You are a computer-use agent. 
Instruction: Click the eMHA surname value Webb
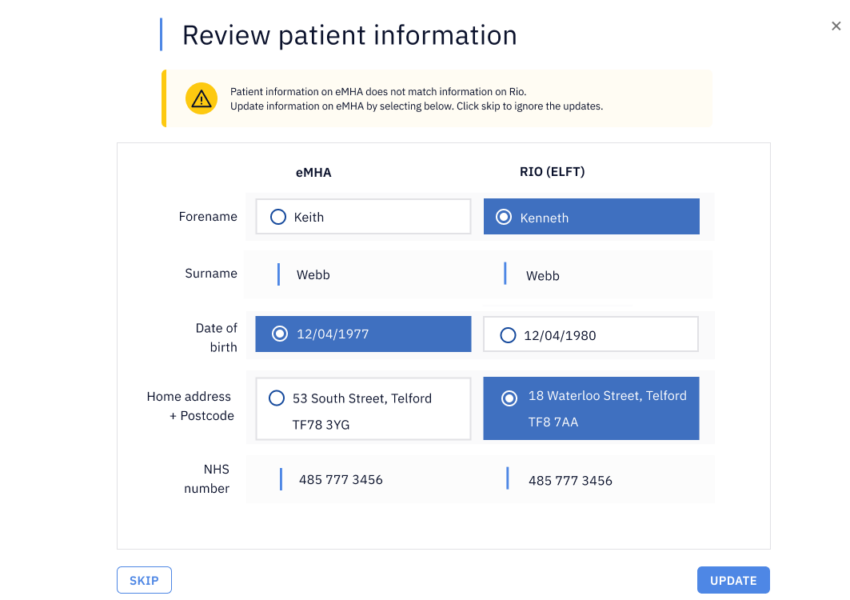(x=313, y=275)
